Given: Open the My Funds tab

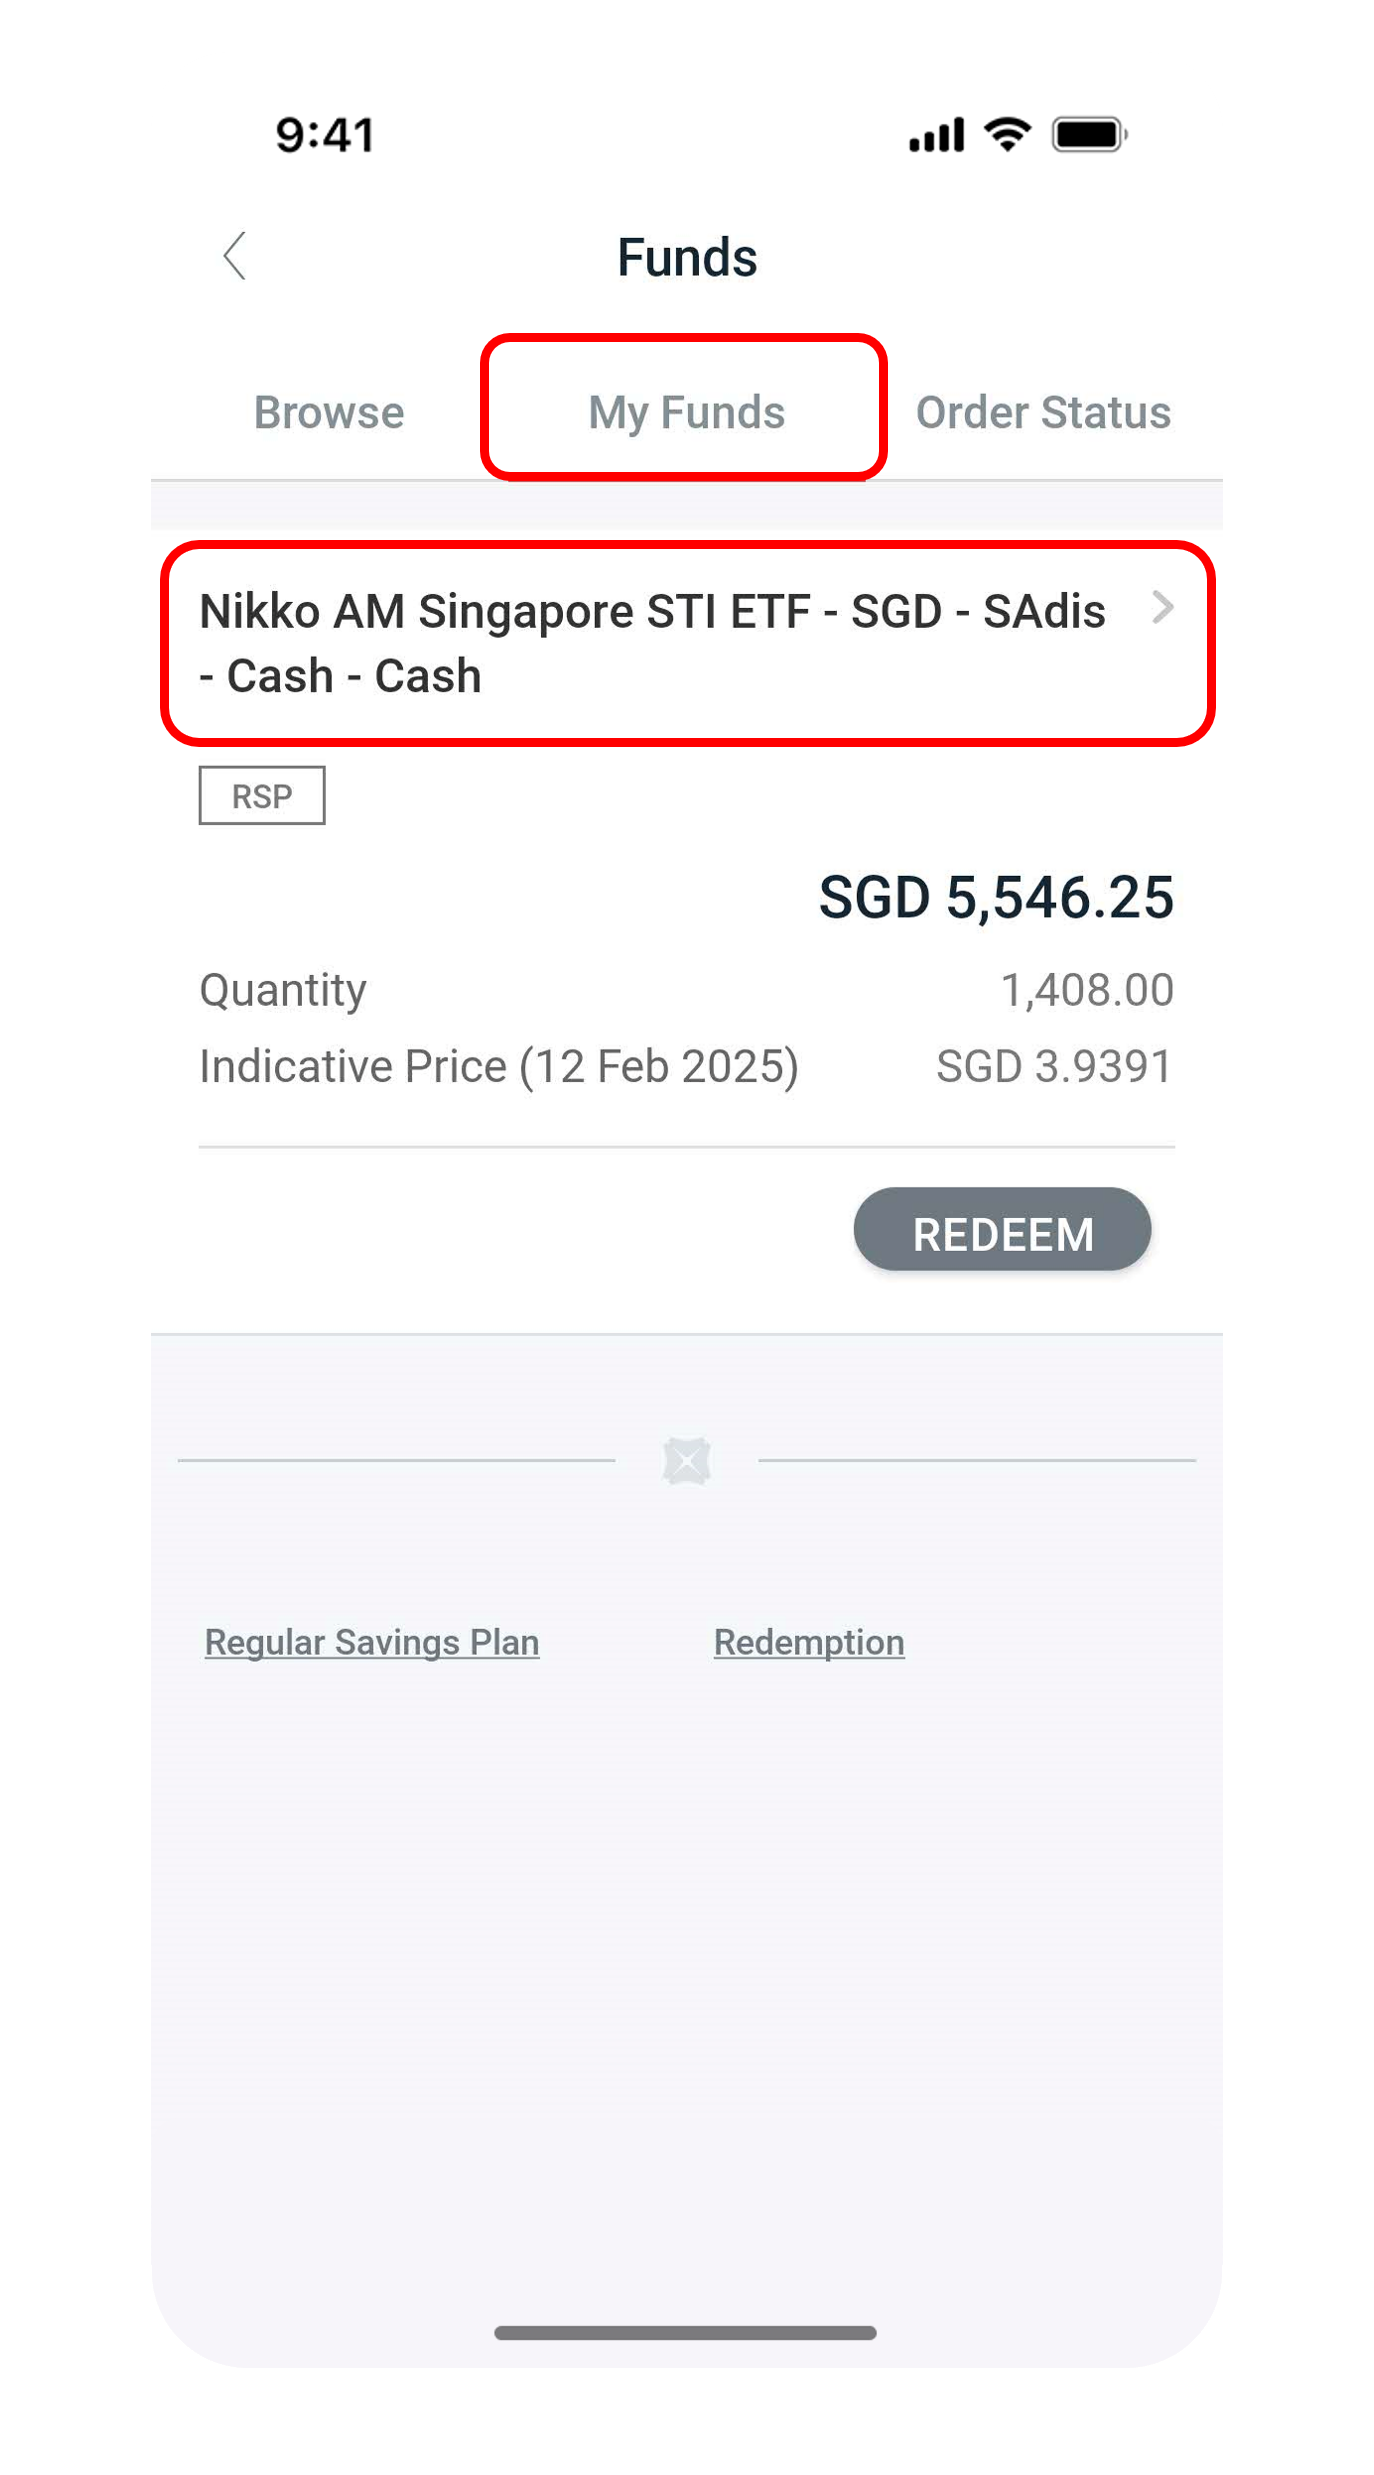Looking at the screenshot, I should tap(686, 412).
